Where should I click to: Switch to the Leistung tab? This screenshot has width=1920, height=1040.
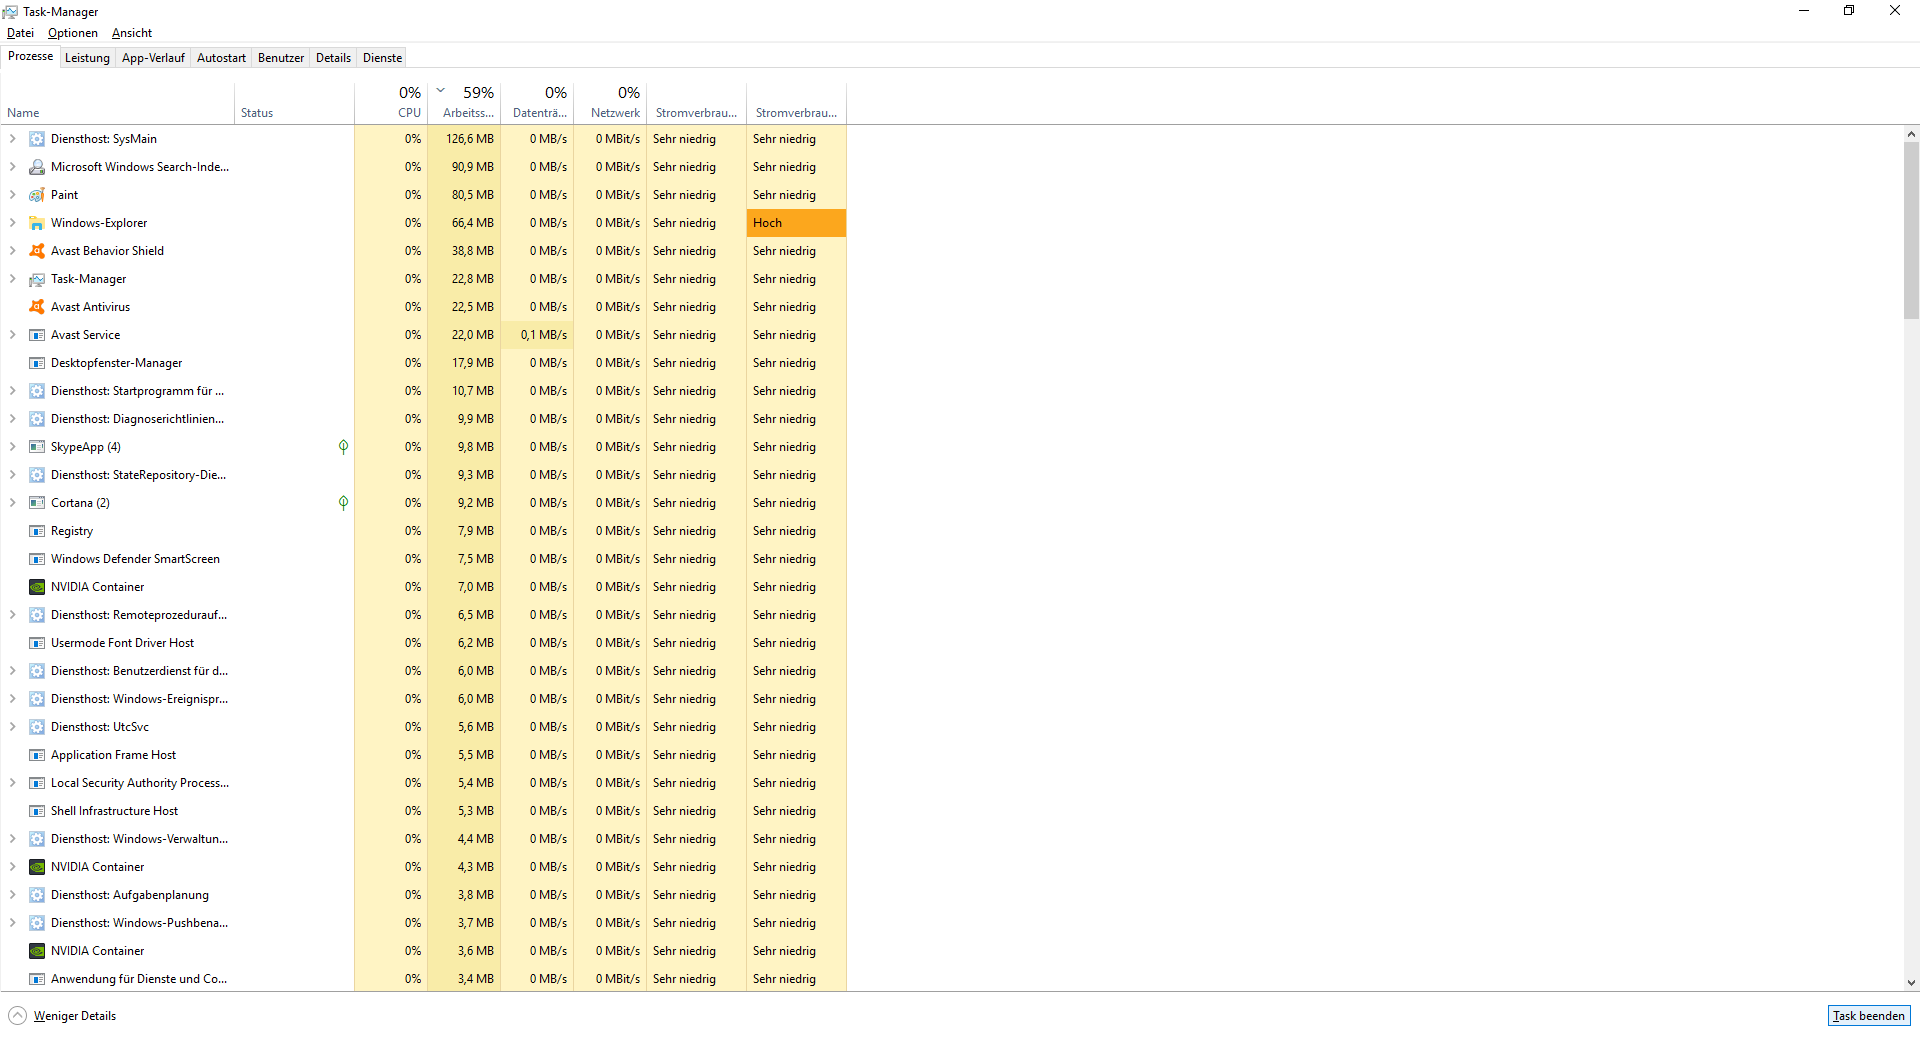pyautogui.click(x=87, y=58)
